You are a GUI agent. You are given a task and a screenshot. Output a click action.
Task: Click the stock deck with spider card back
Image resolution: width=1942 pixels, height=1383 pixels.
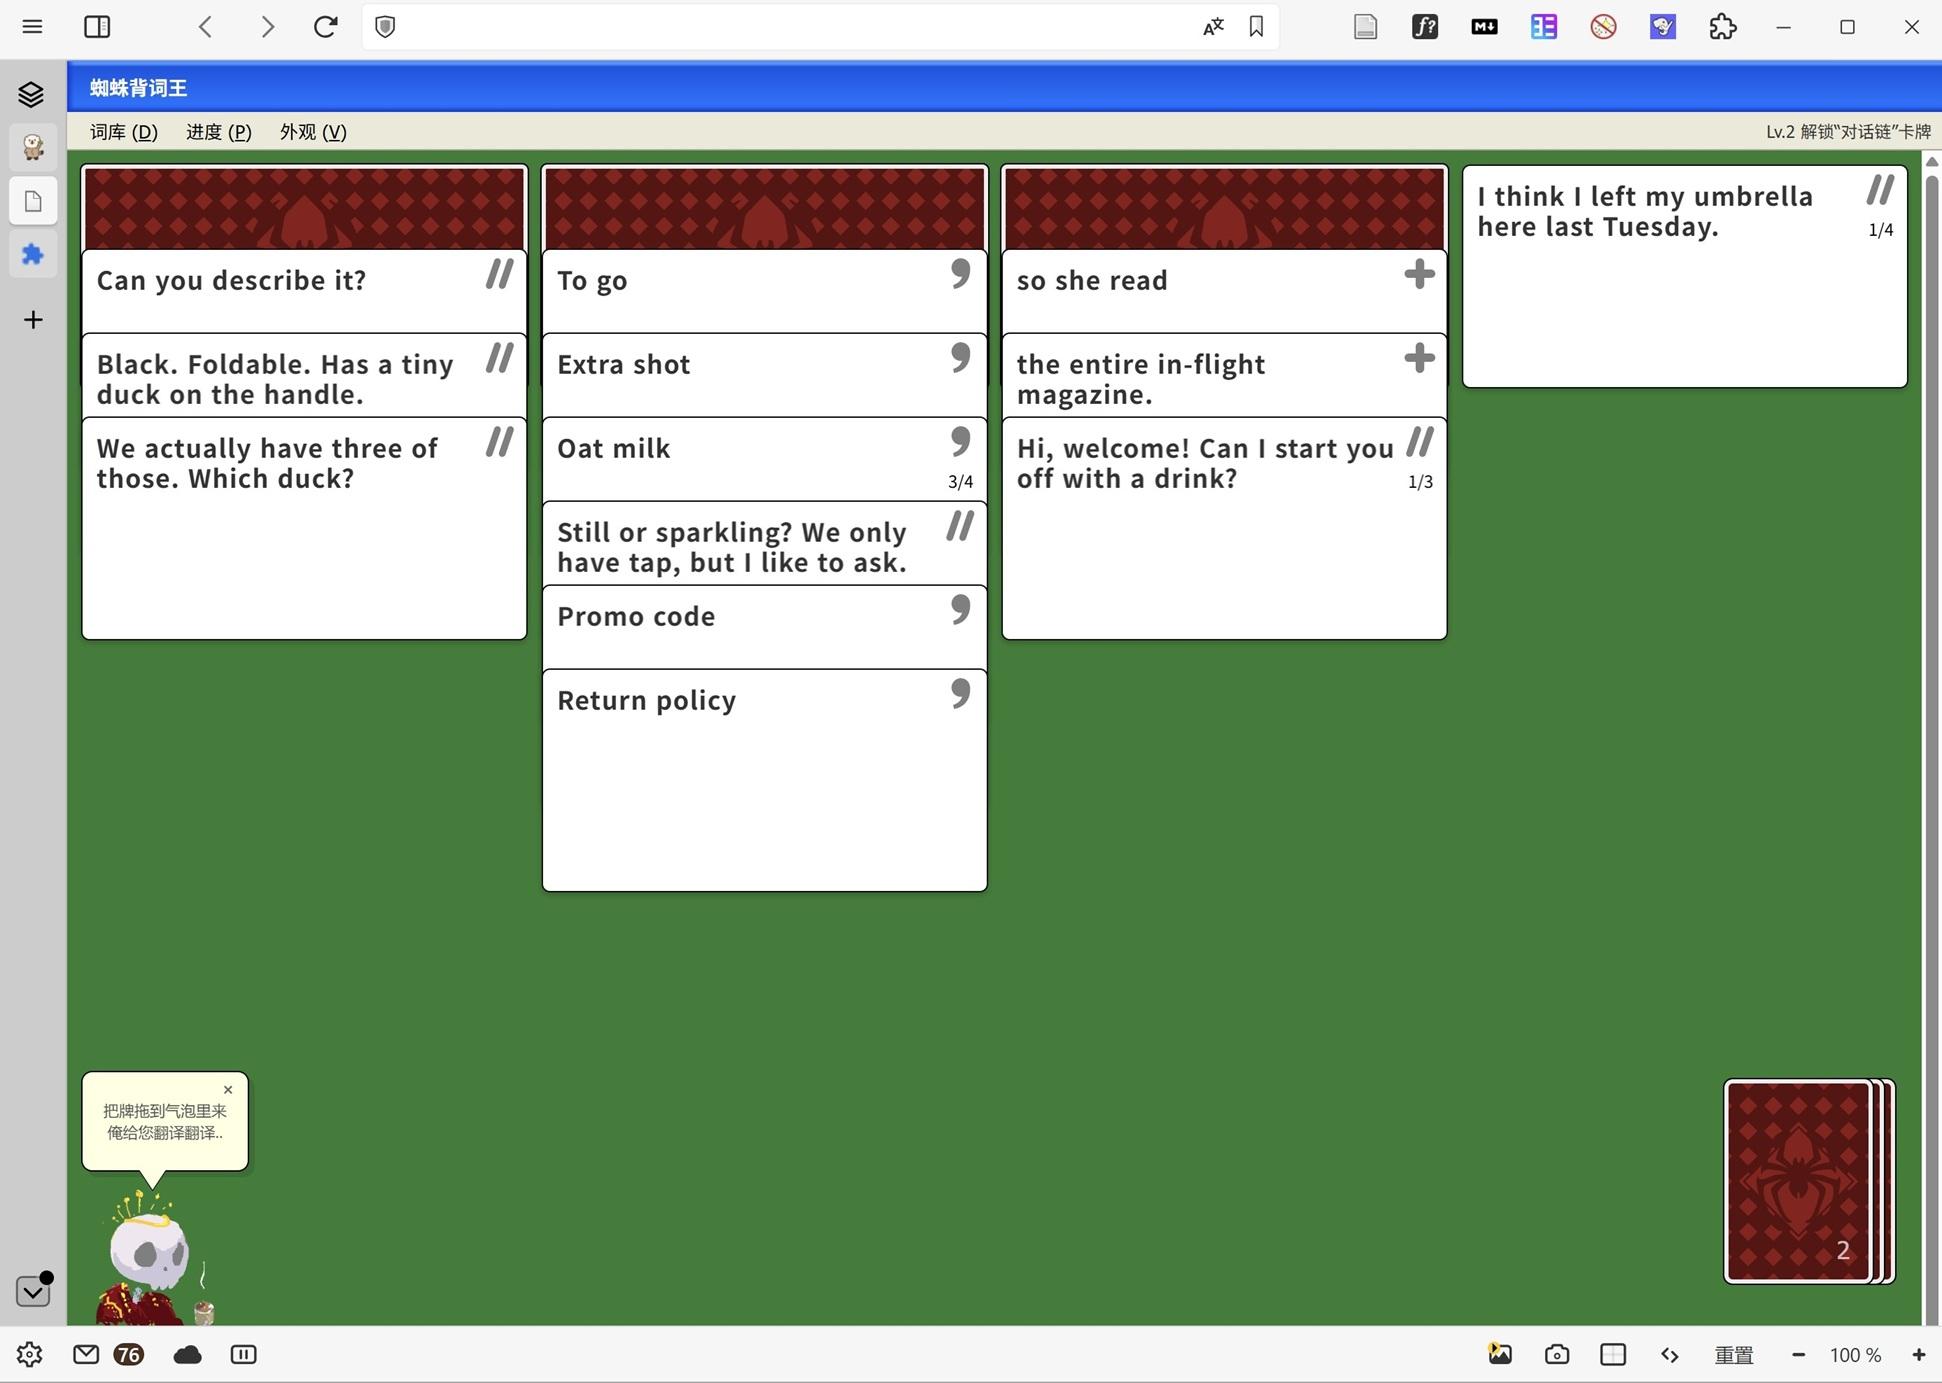1799,1180
